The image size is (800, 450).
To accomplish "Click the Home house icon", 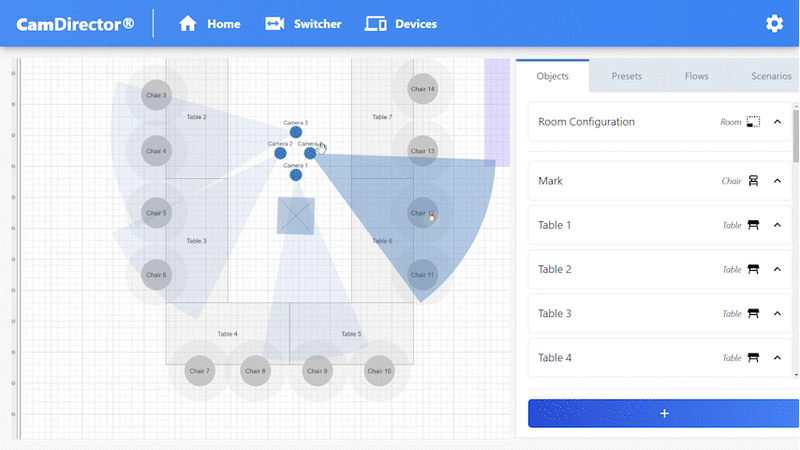I will (x=187, y=23).
